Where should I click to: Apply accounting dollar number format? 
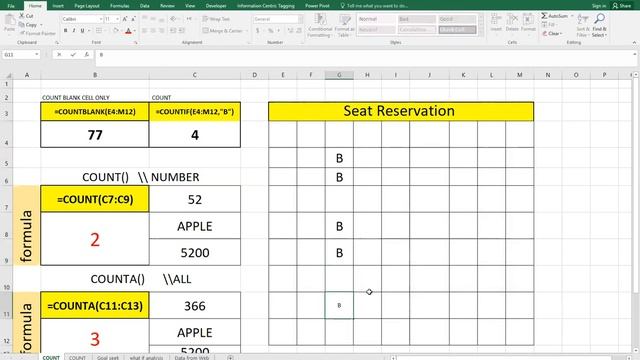(258, 31)
